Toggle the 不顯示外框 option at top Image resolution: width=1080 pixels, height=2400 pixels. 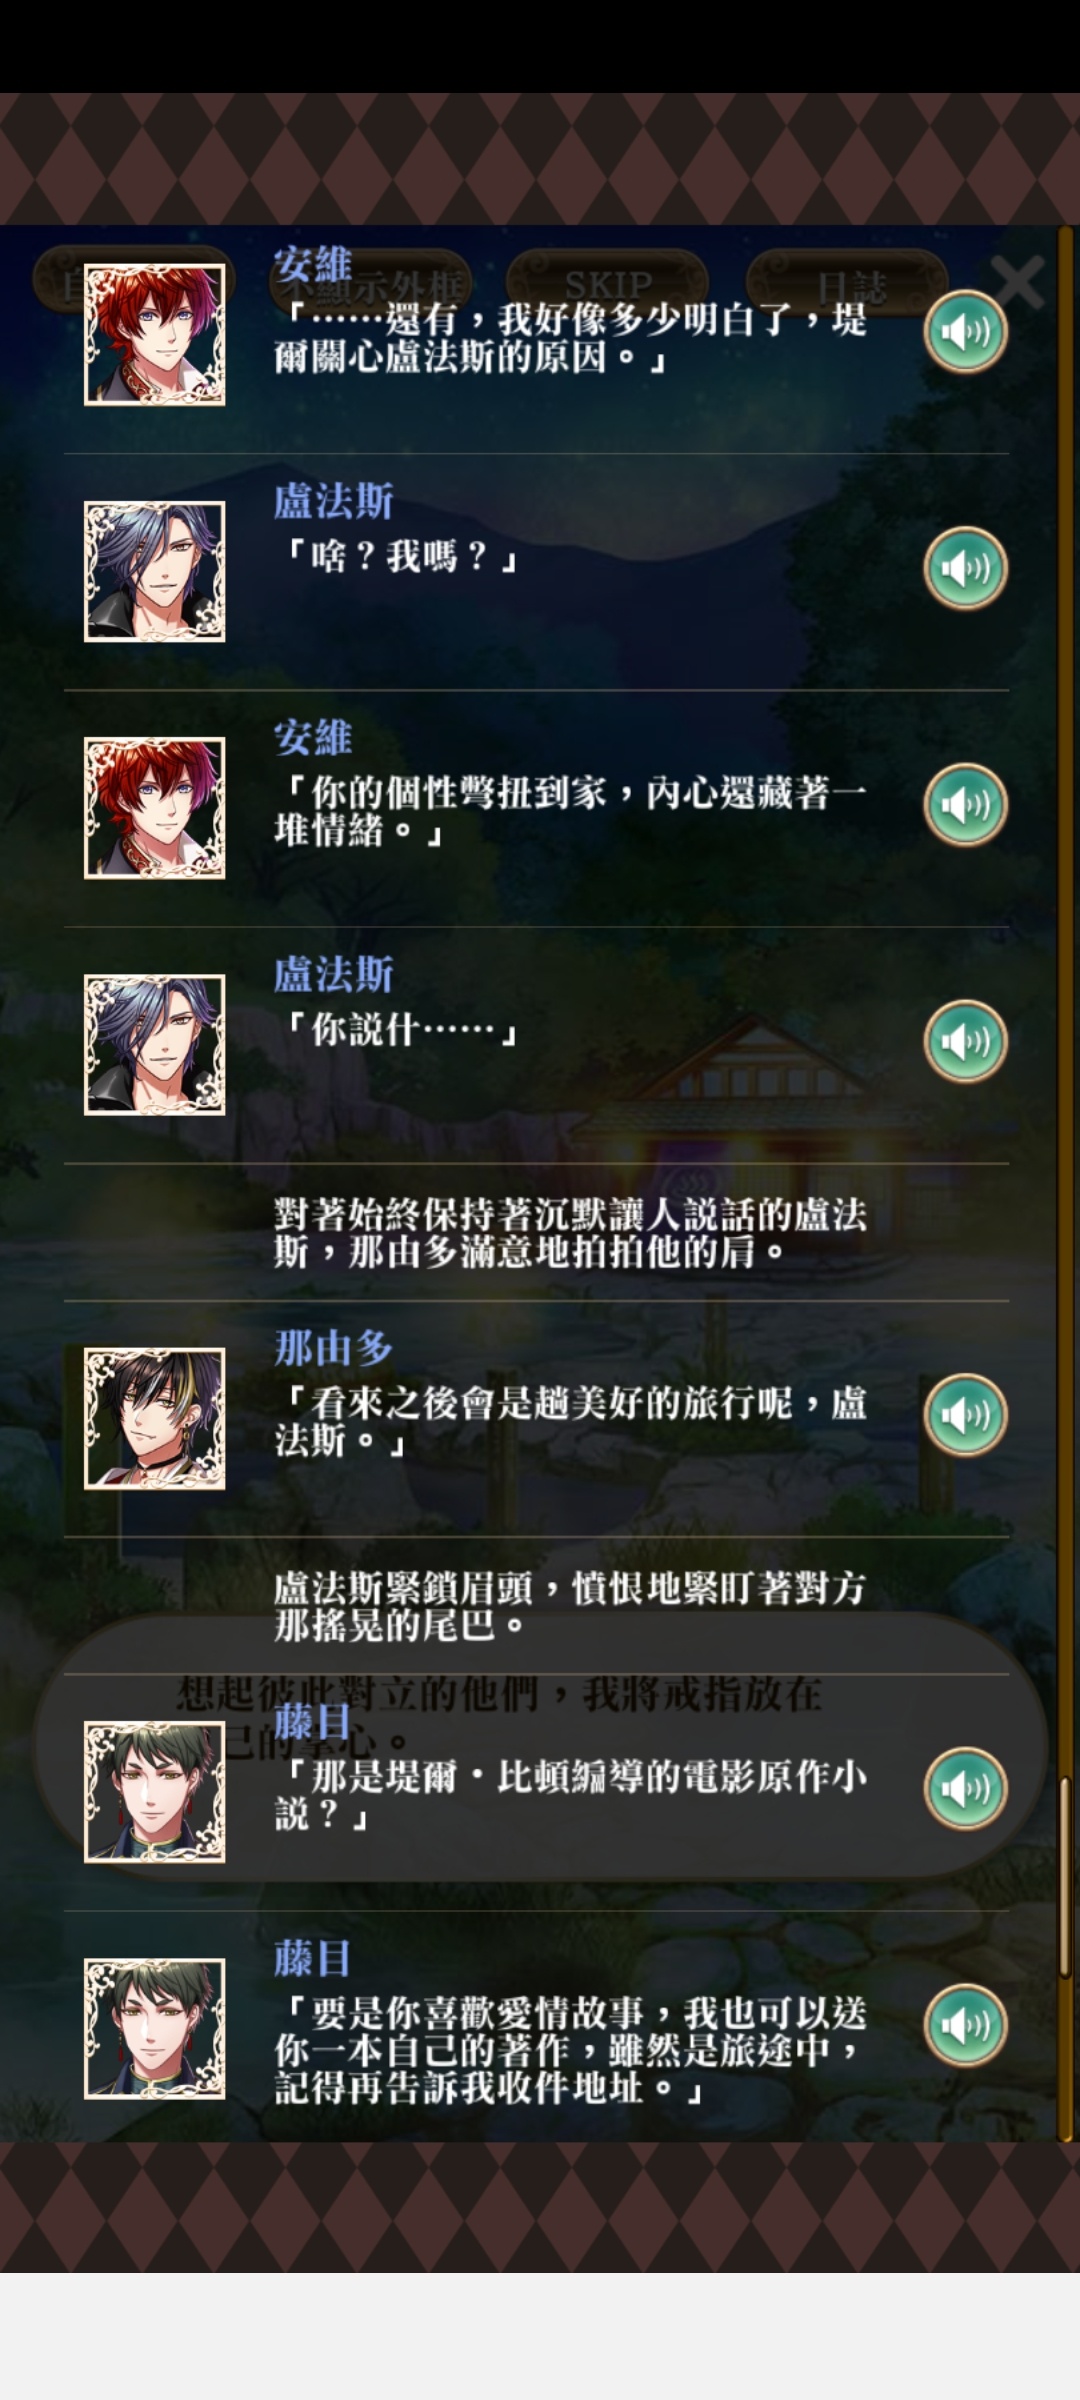point(368,285)
